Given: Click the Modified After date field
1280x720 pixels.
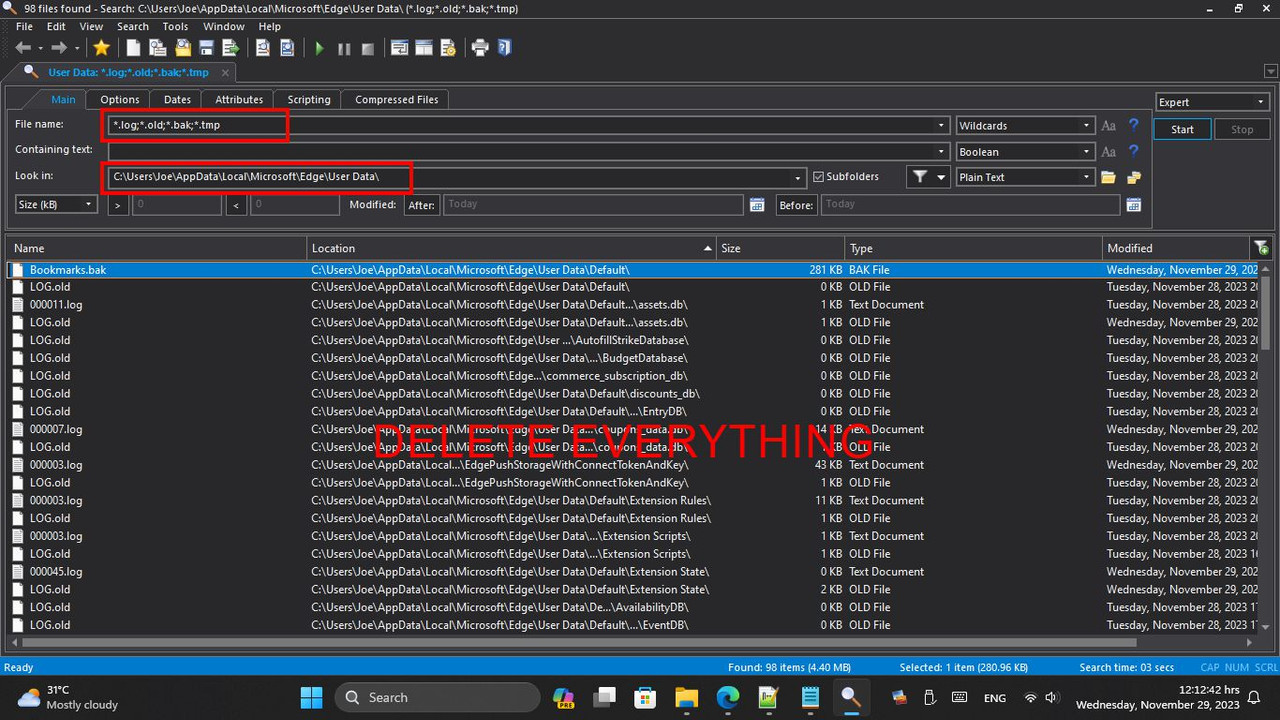Looking at the screenshot, I should point(594,204).
